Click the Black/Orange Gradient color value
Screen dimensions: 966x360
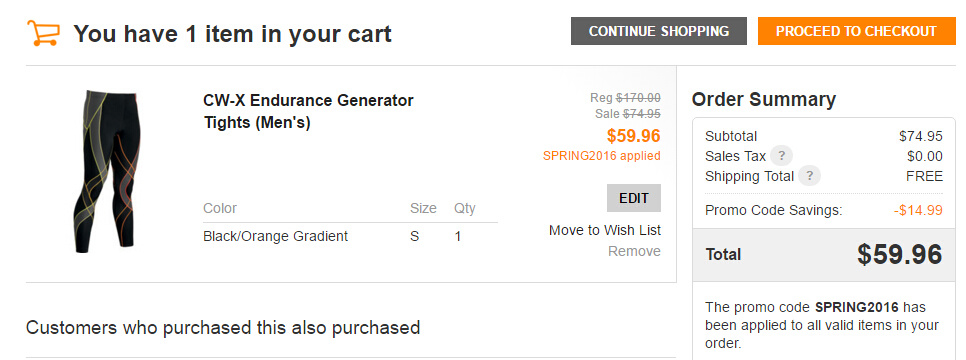point(275,236)
